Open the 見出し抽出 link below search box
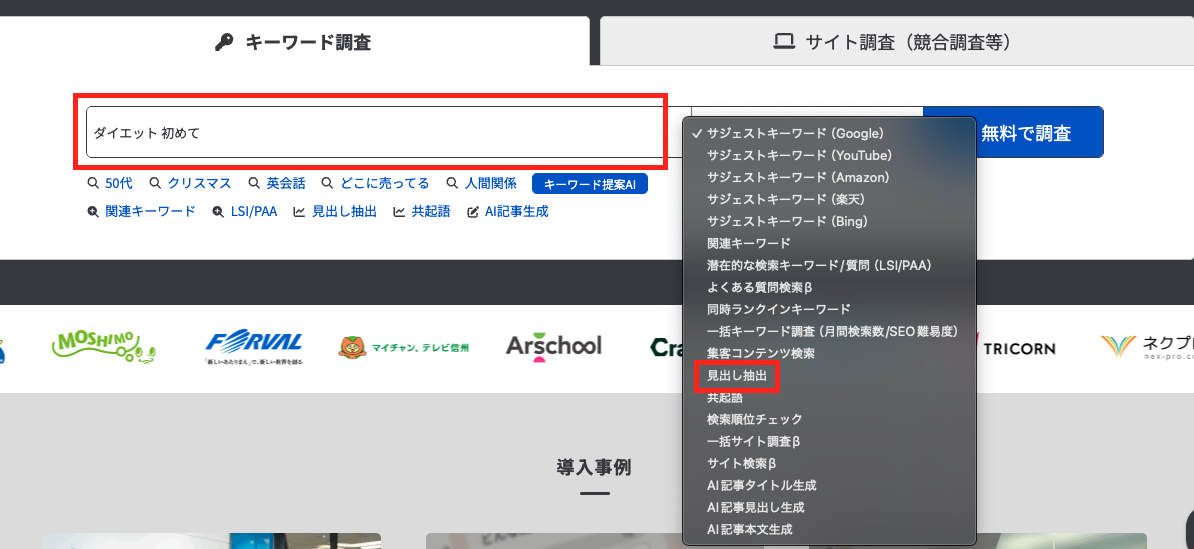This screenshot has width=1194, height=549. coord(344,212)
